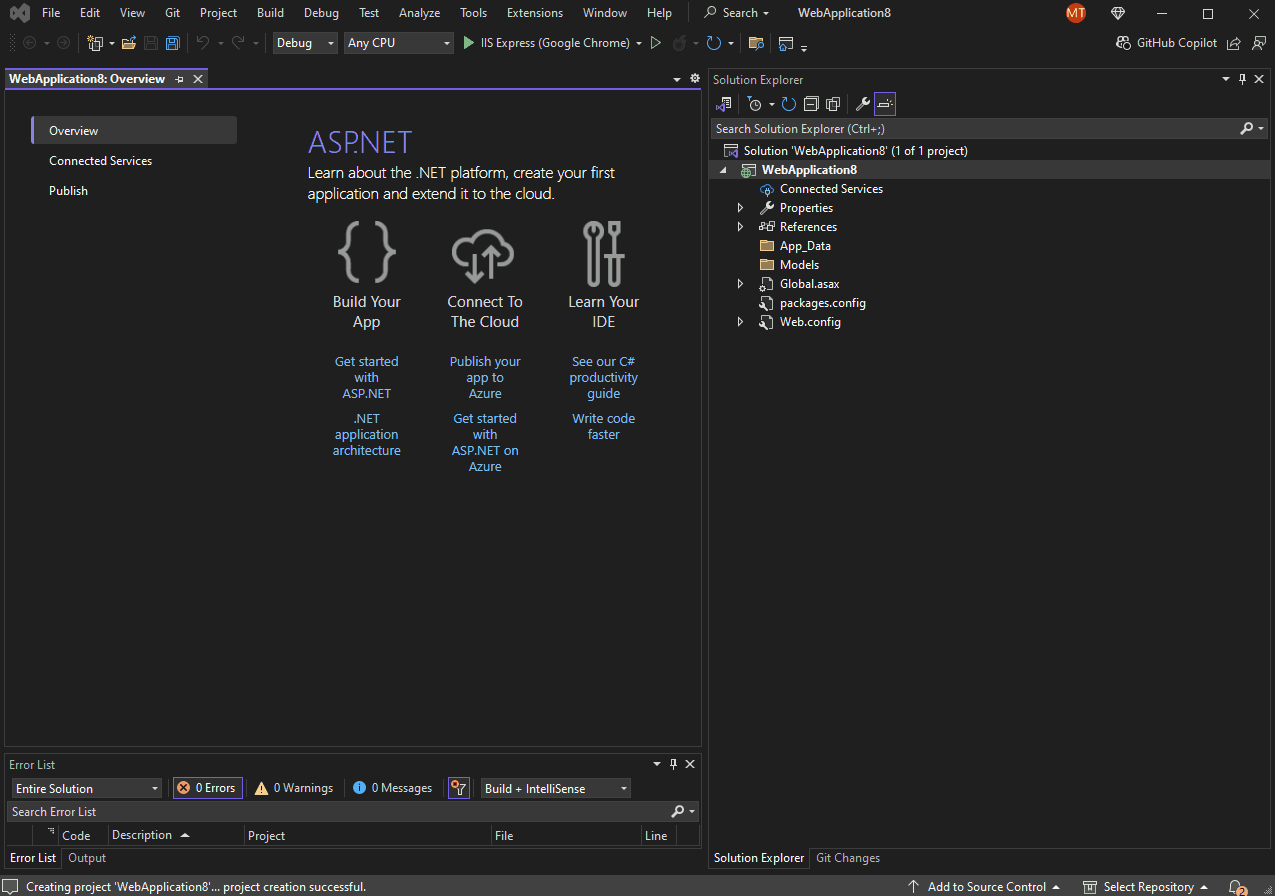Click Show All Files icon in Solution Explorer

pyautogui.click(x=833, y=104)
